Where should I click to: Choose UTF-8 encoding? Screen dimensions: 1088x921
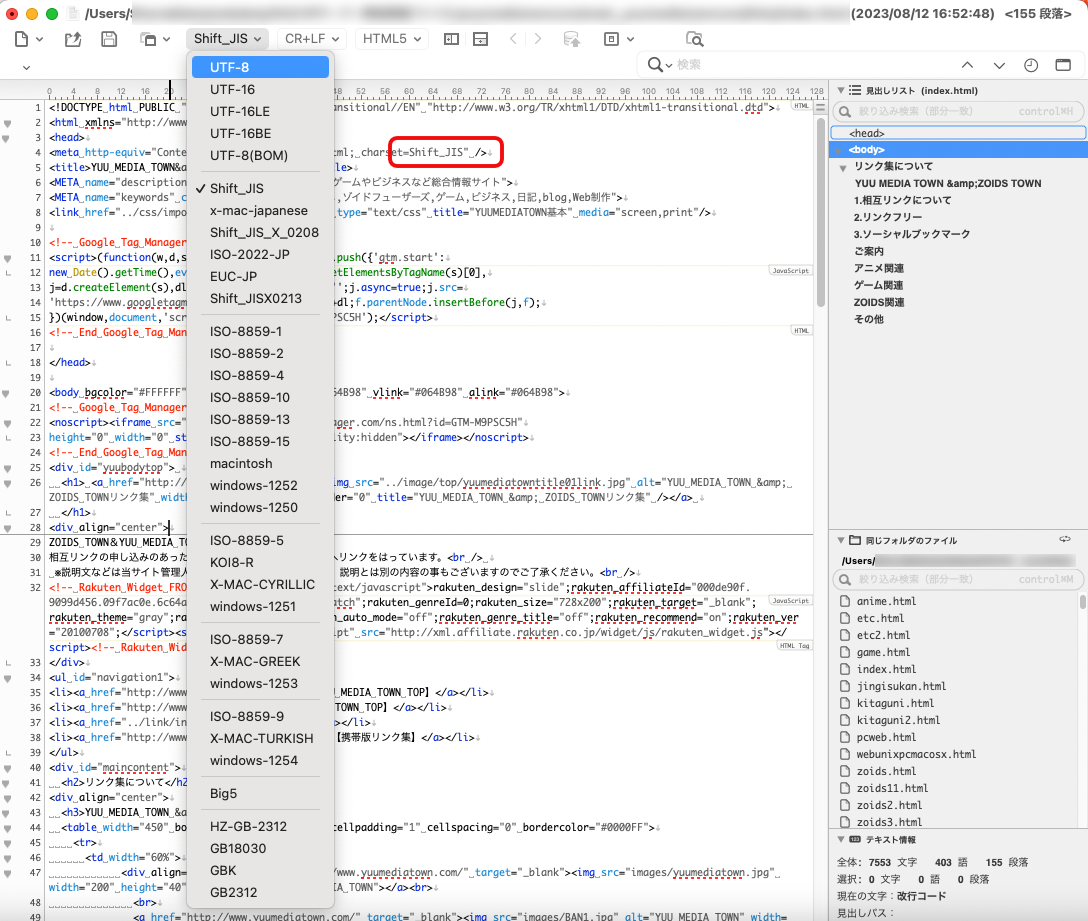click(x=260, y=67)
